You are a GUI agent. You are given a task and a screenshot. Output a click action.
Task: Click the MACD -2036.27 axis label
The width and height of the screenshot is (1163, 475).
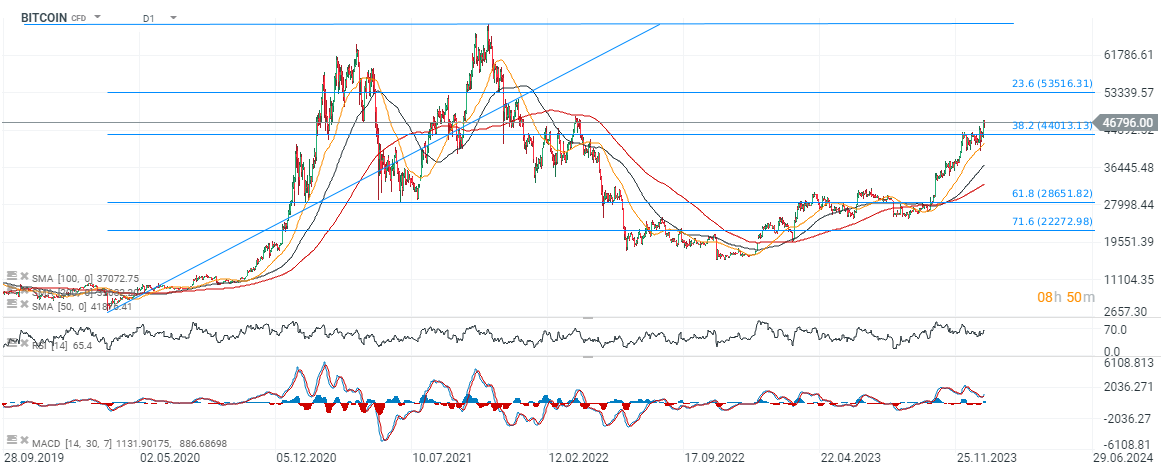pyautogui.click(x=1128, y=419)
